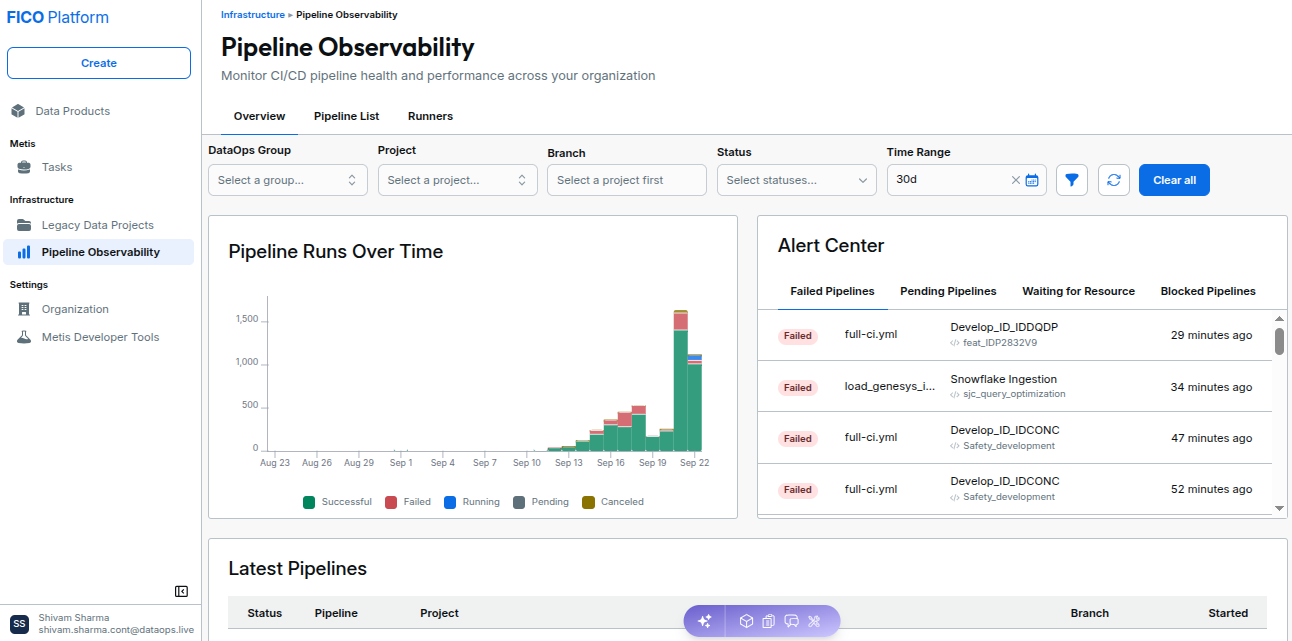1292x641 pixels.
Task: Click the Branch select field
Action: (627, 180)
